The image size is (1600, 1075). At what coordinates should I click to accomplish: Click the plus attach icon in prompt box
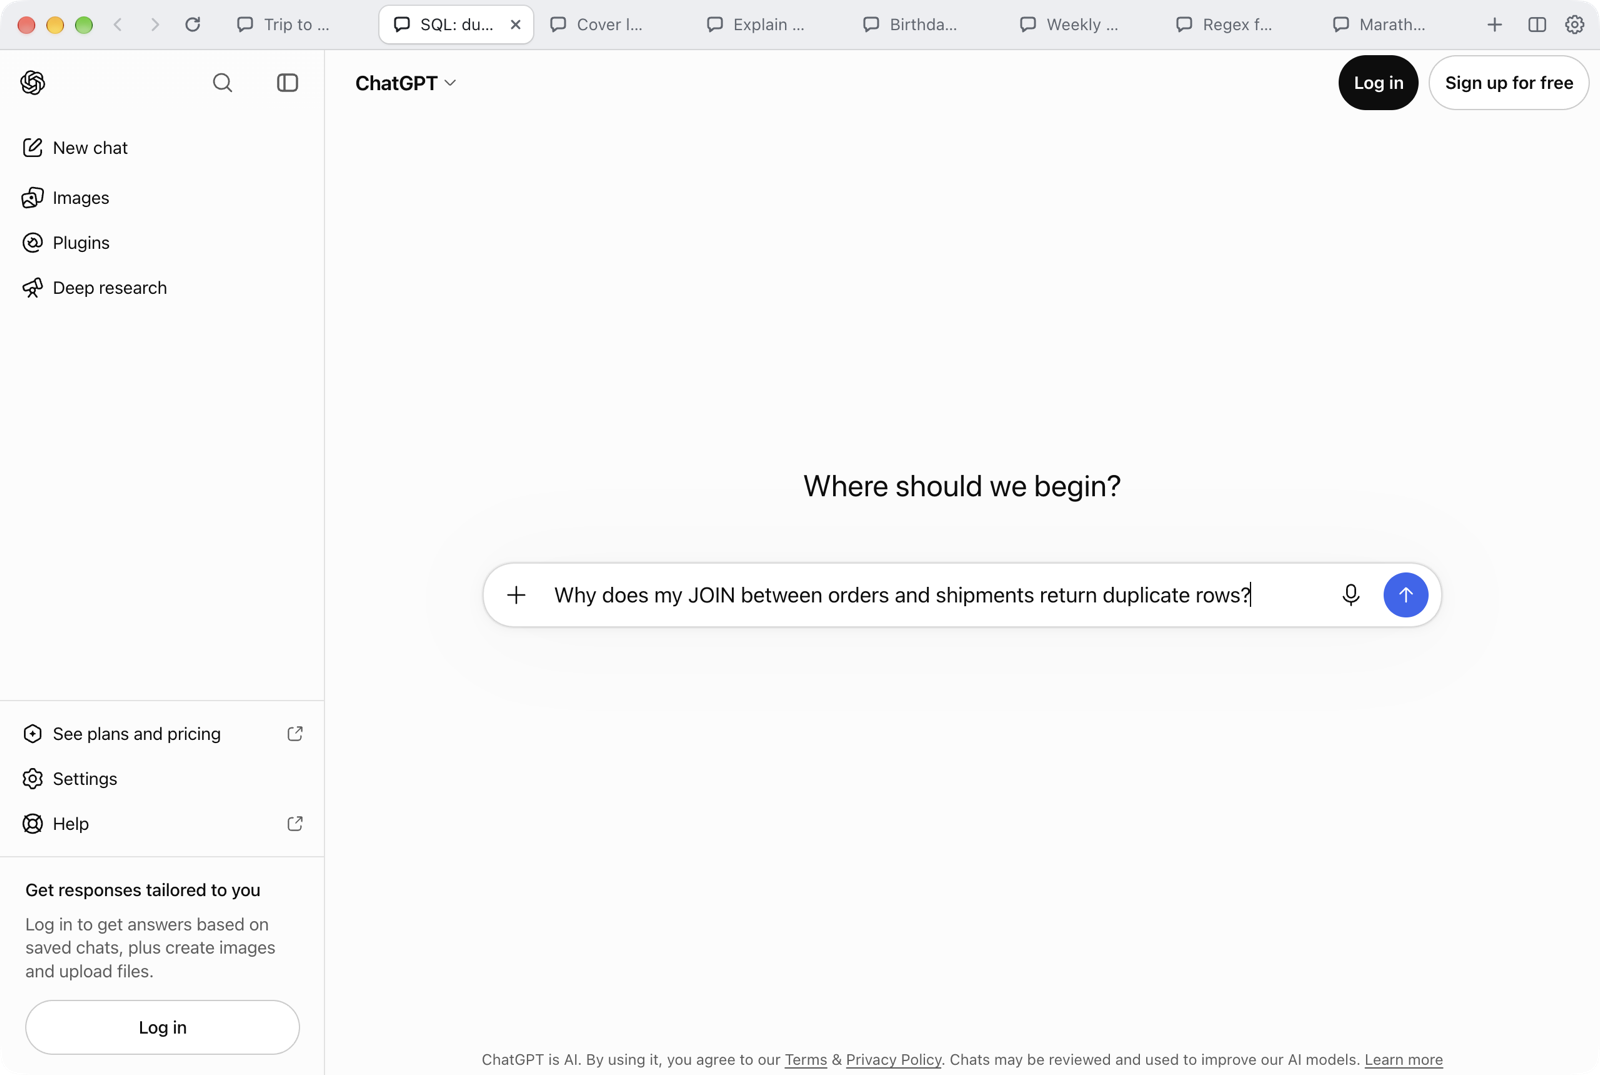[516, 595]
